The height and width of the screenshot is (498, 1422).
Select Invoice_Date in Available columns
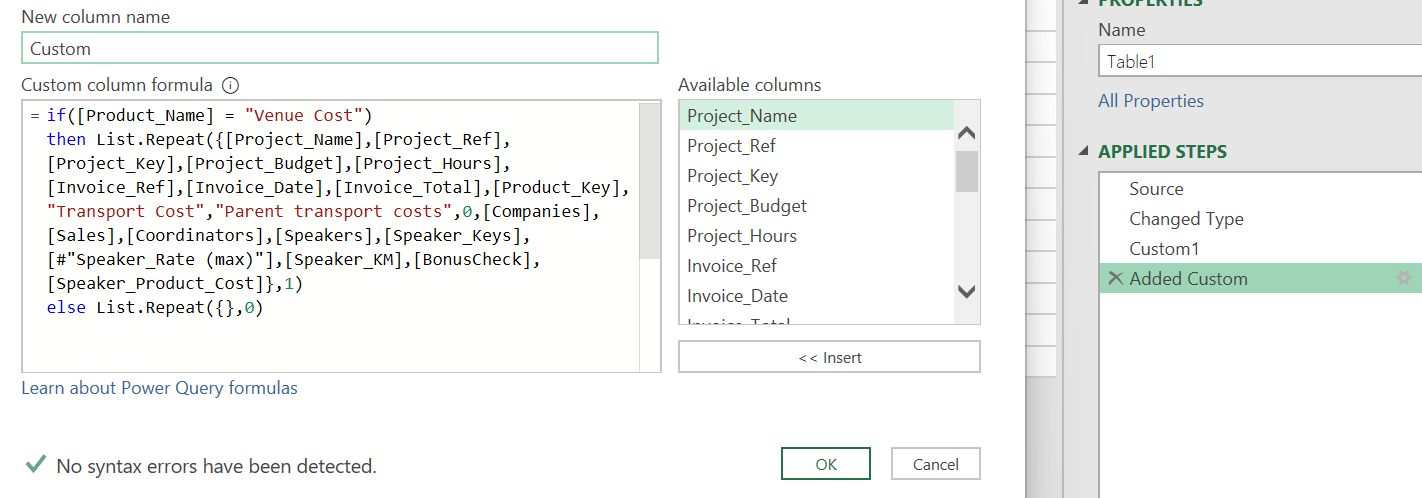click(x=816, y=296)
